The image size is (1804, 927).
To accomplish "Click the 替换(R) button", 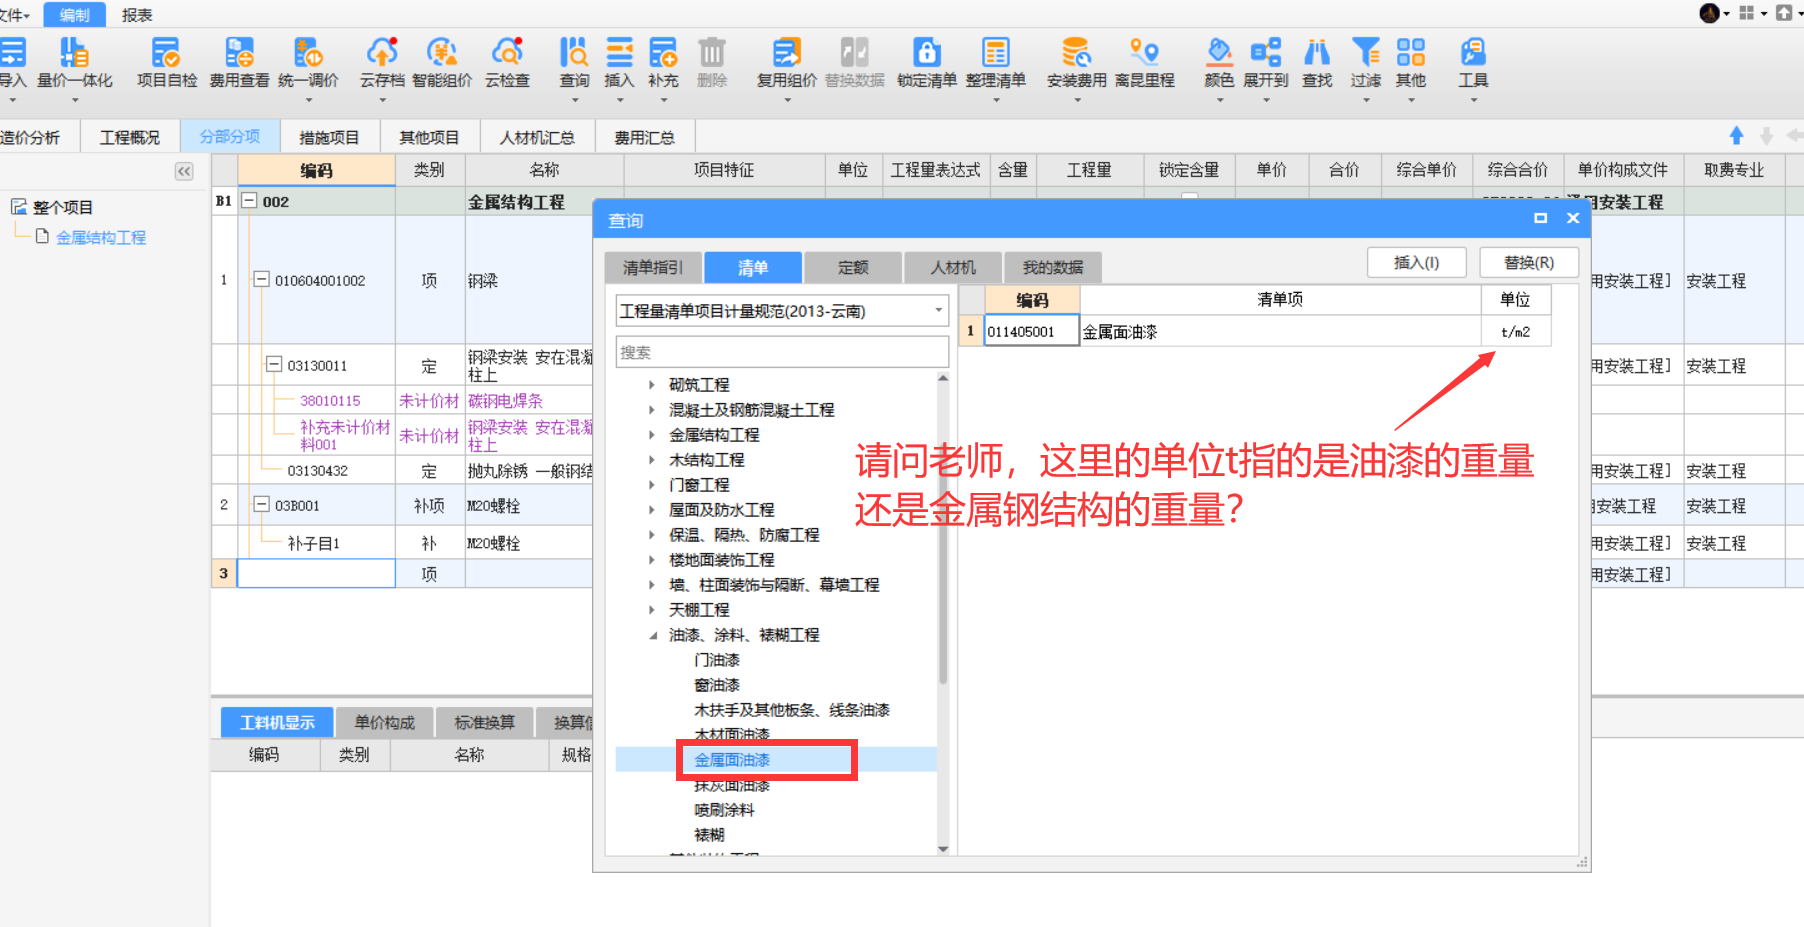I will 1529,262.
